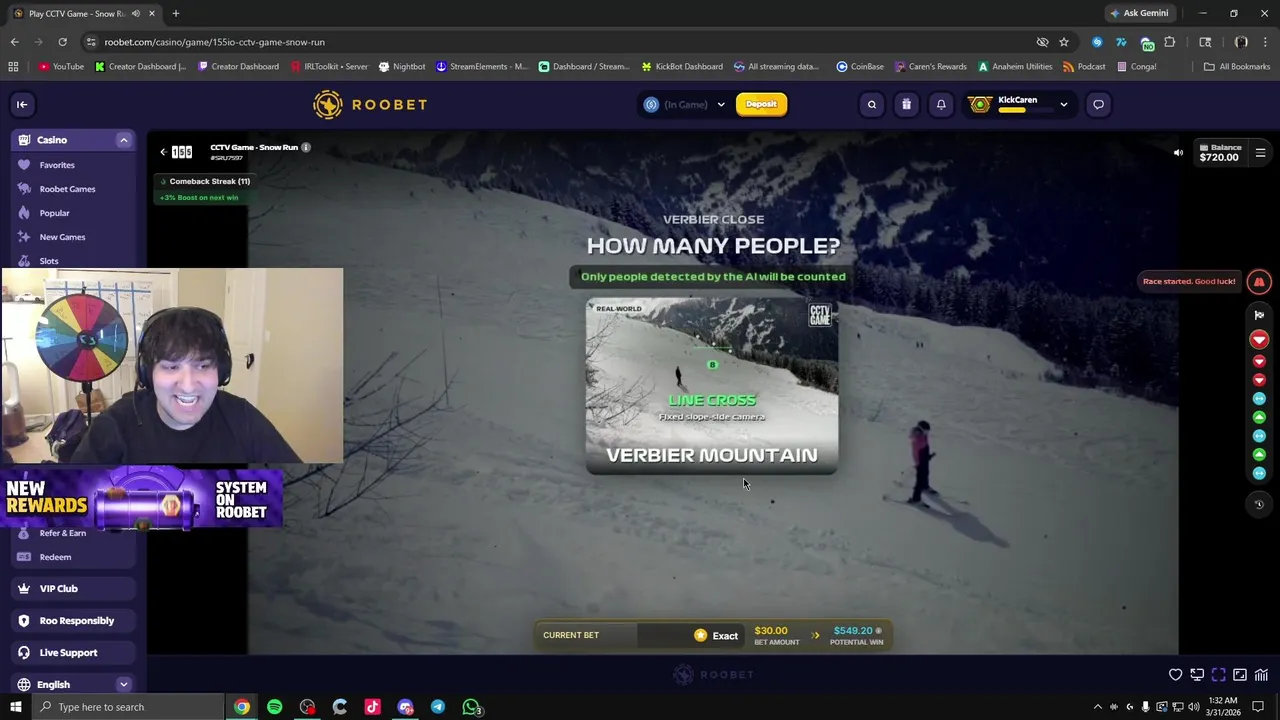Open the round history clock icon
Image resolution: width=1280 pixels, height=720 pixels.
click(x=1259, y=504)
